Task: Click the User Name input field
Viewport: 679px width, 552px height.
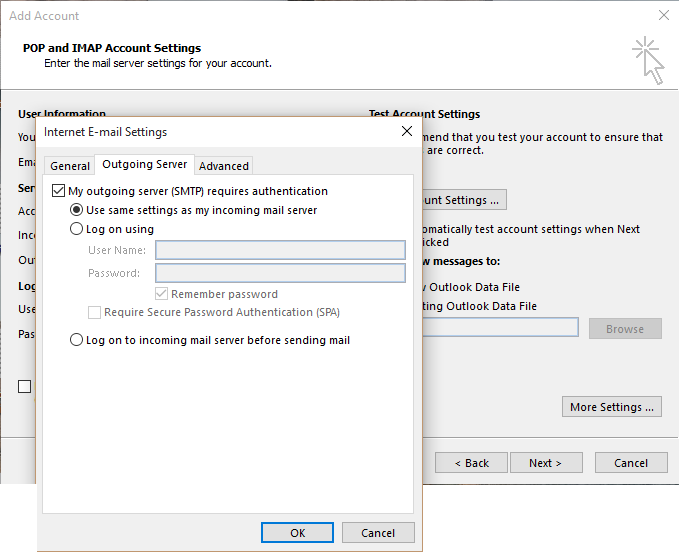Action: [280, 250]
